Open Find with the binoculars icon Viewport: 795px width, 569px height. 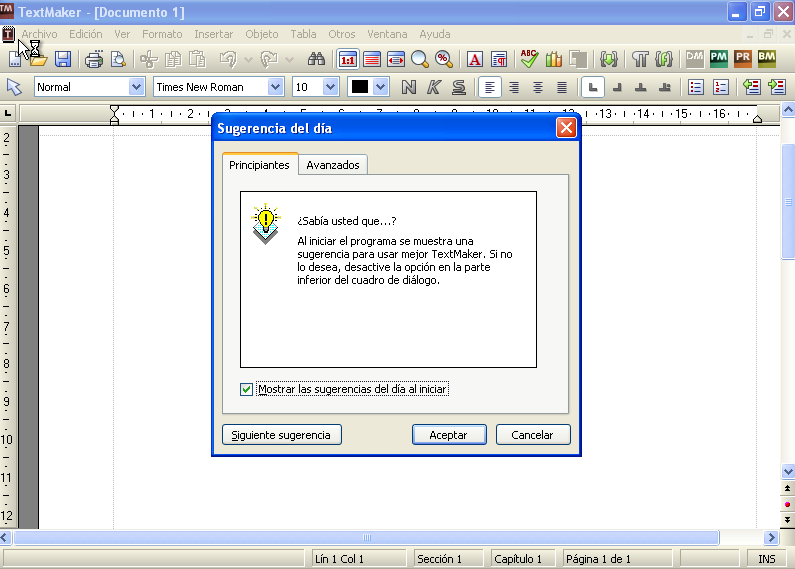317,59
